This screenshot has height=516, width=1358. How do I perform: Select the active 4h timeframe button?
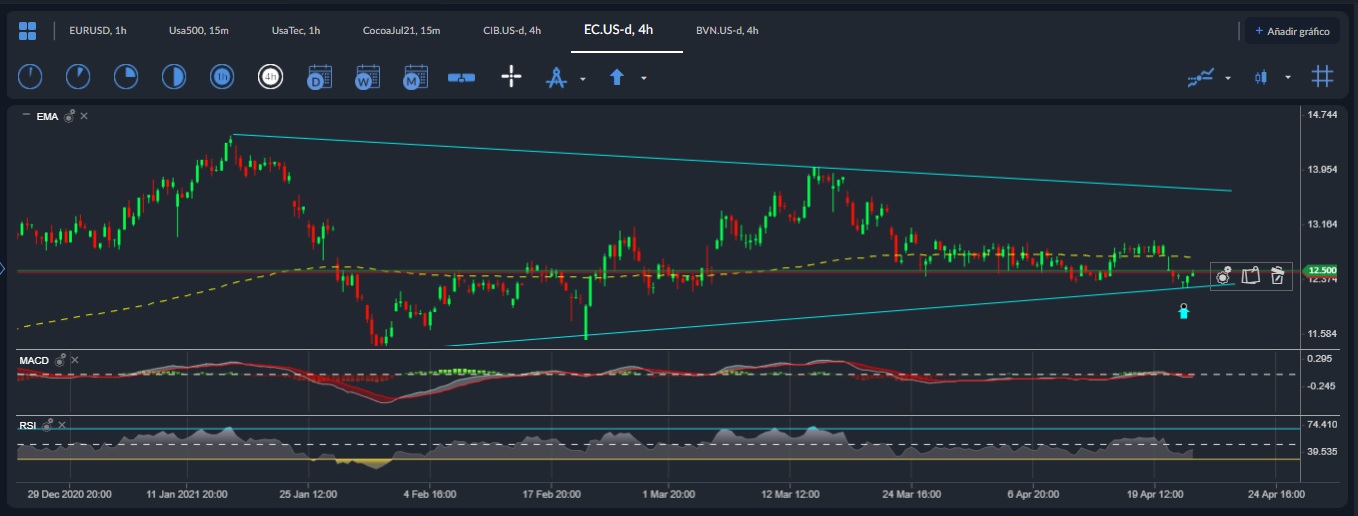click(270, 76)
